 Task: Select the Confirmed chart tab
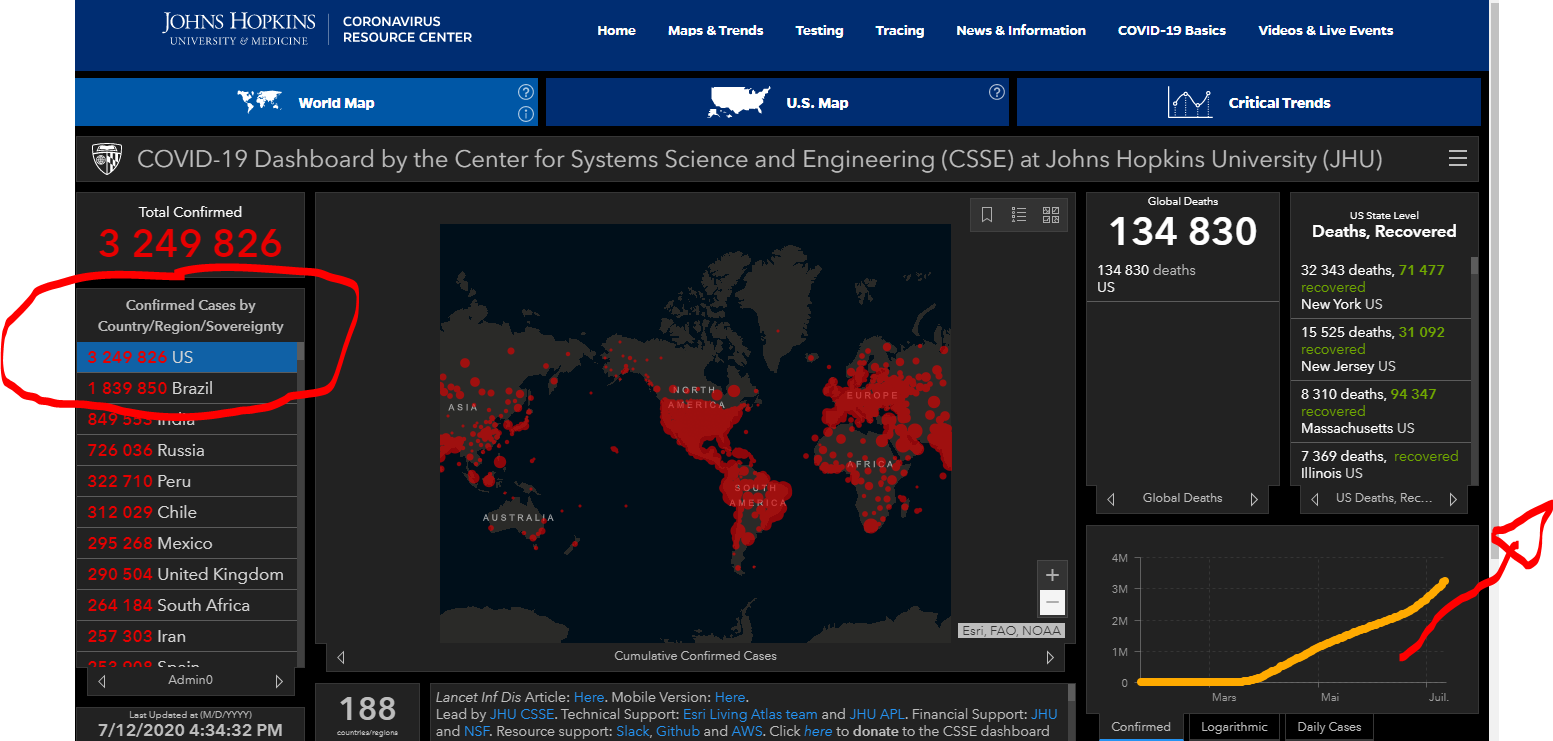click(1141, 727)
